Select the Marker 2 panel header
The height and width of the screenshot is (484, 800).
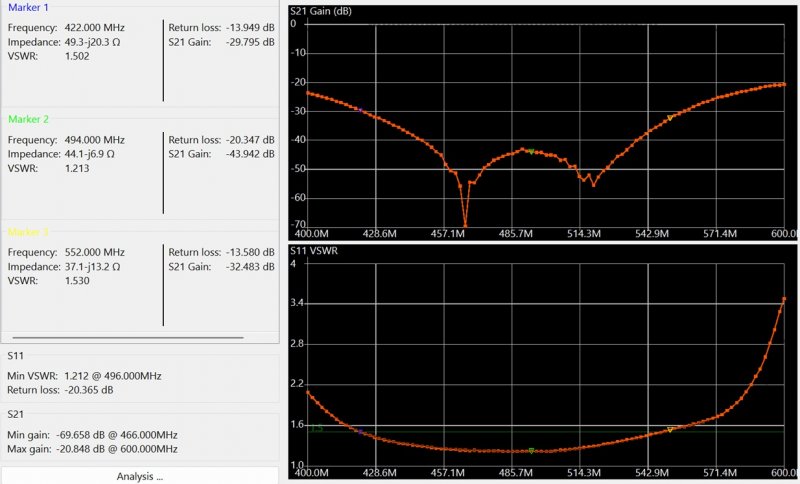[x=28, y=119]
